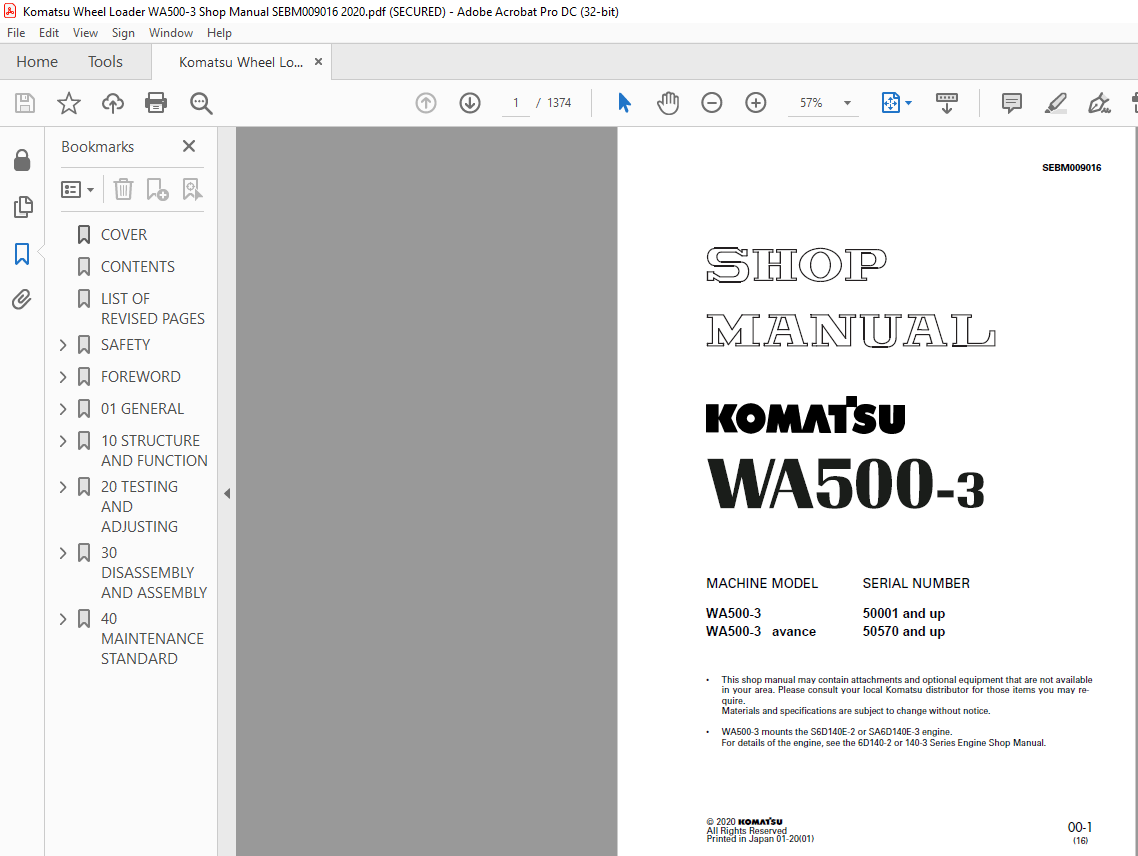Open fit page options dropdown arrow

(x=909, y=103)
